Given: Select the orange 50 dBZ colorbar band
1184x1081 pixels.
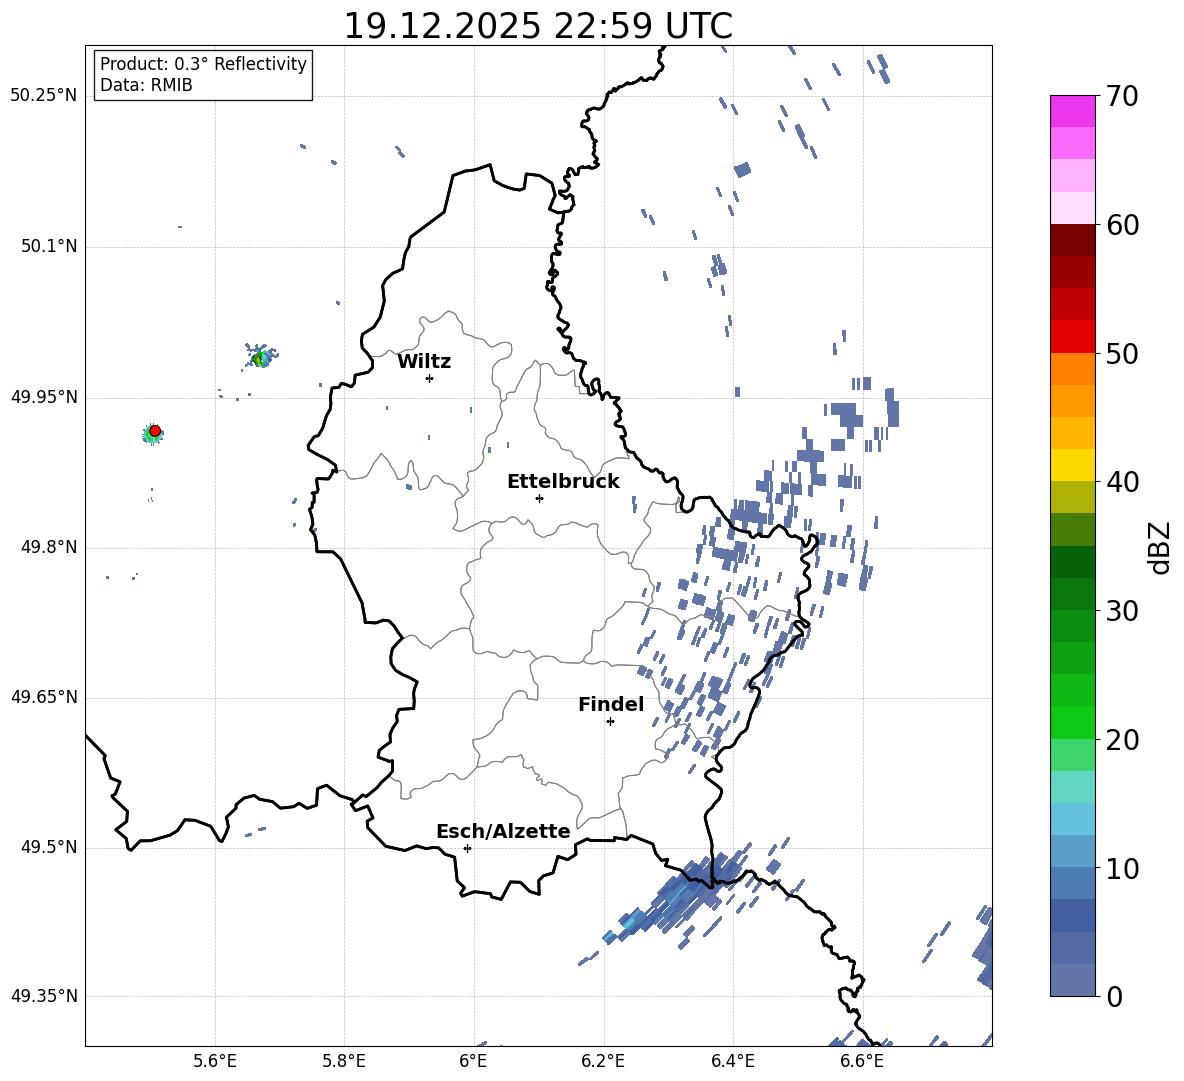Looking at the screenshot, I should tap(1072, 369).
